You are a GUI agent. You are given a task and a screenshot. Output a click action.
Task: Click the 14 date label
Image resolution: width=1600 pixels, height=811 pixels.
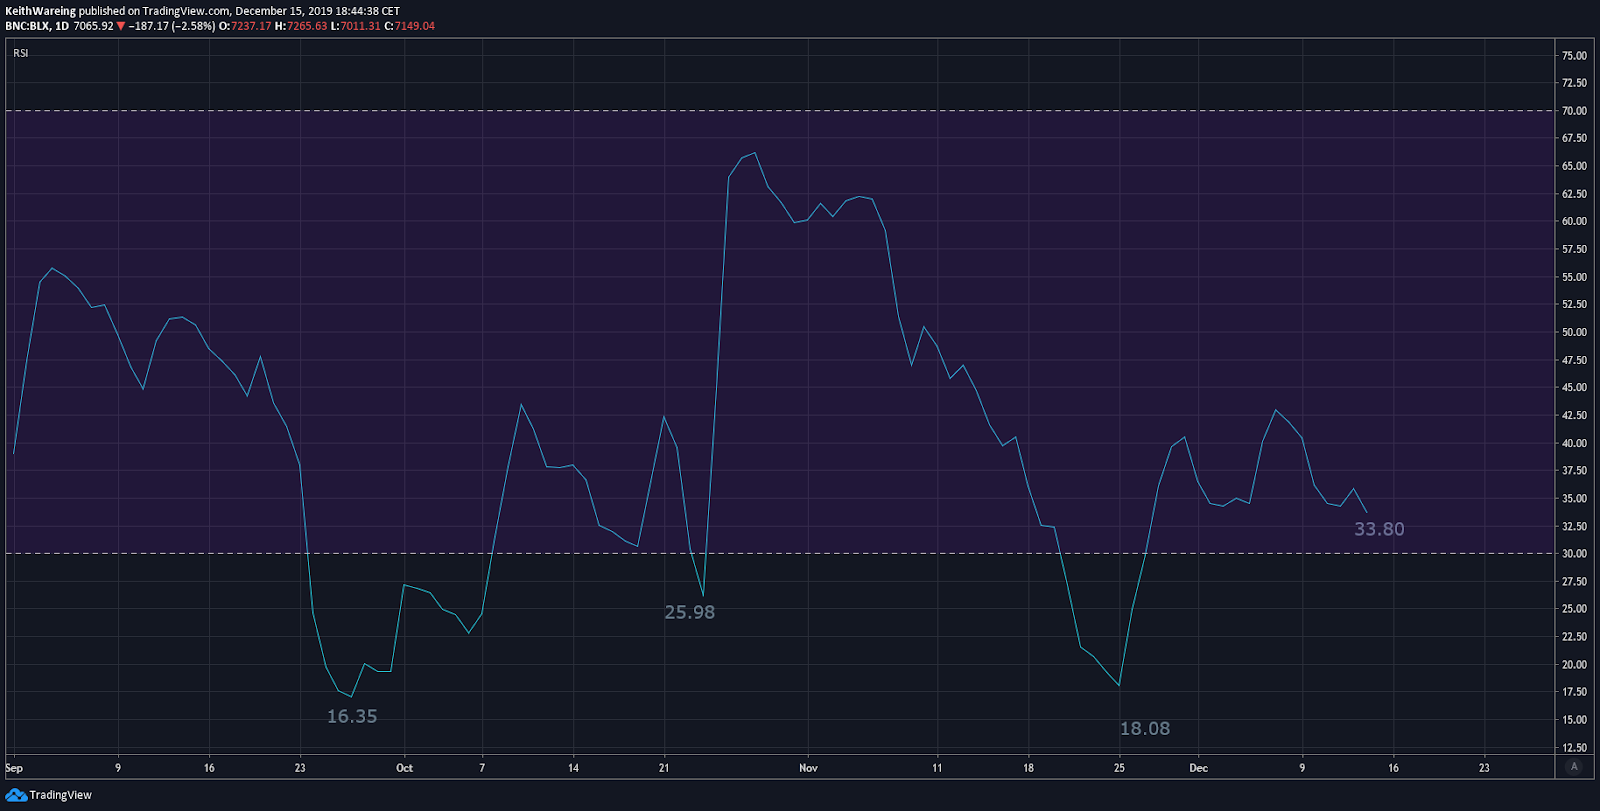tap(573, 768)
